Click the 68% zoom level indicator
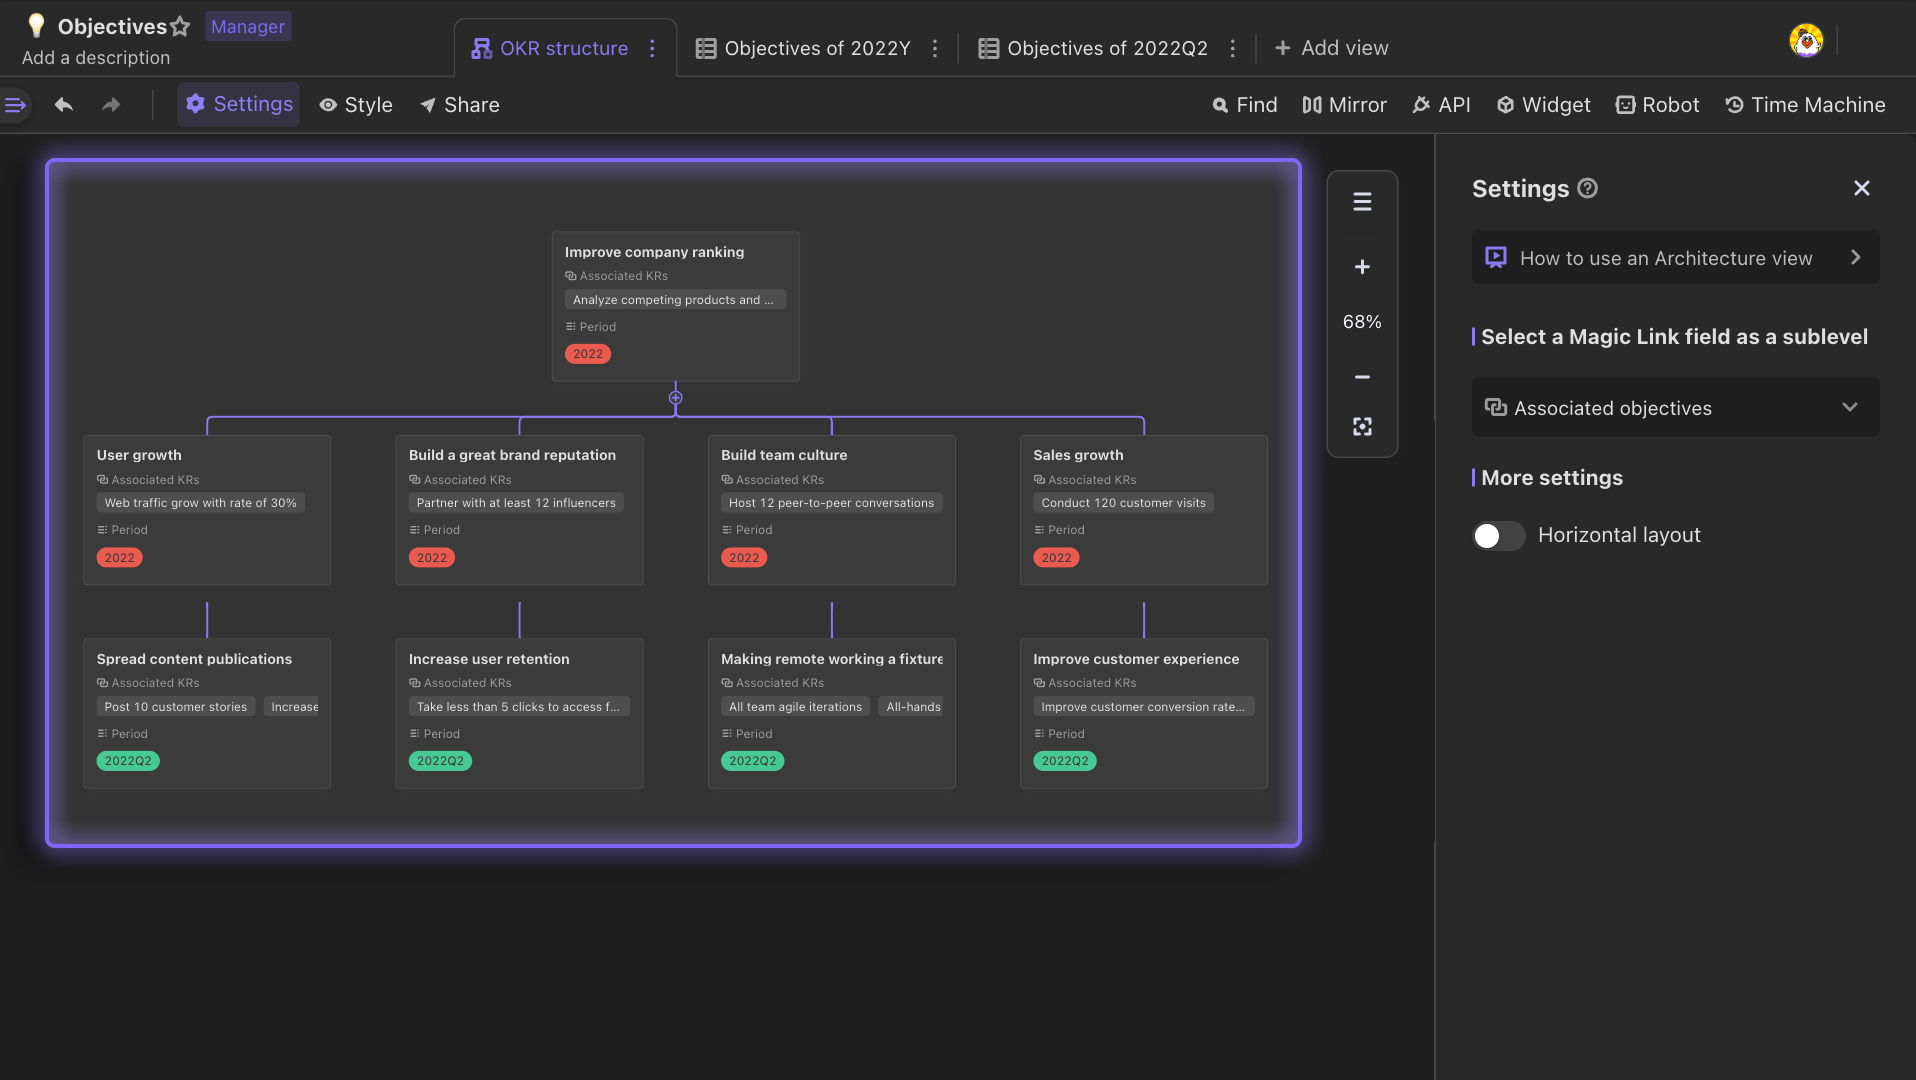Screen dimensions: 1916x1080 [1362, 322]
